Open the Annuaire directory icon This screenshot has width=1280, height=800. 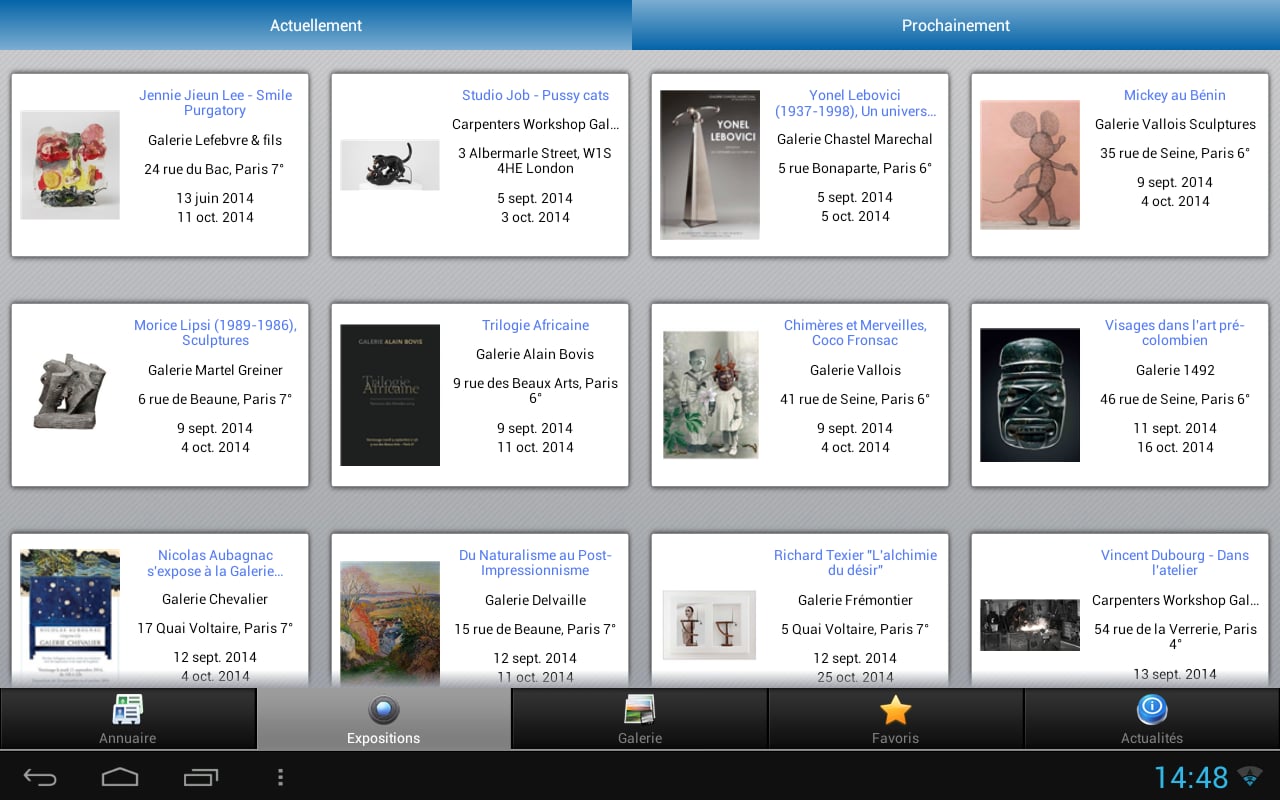(x=128, y=710)
